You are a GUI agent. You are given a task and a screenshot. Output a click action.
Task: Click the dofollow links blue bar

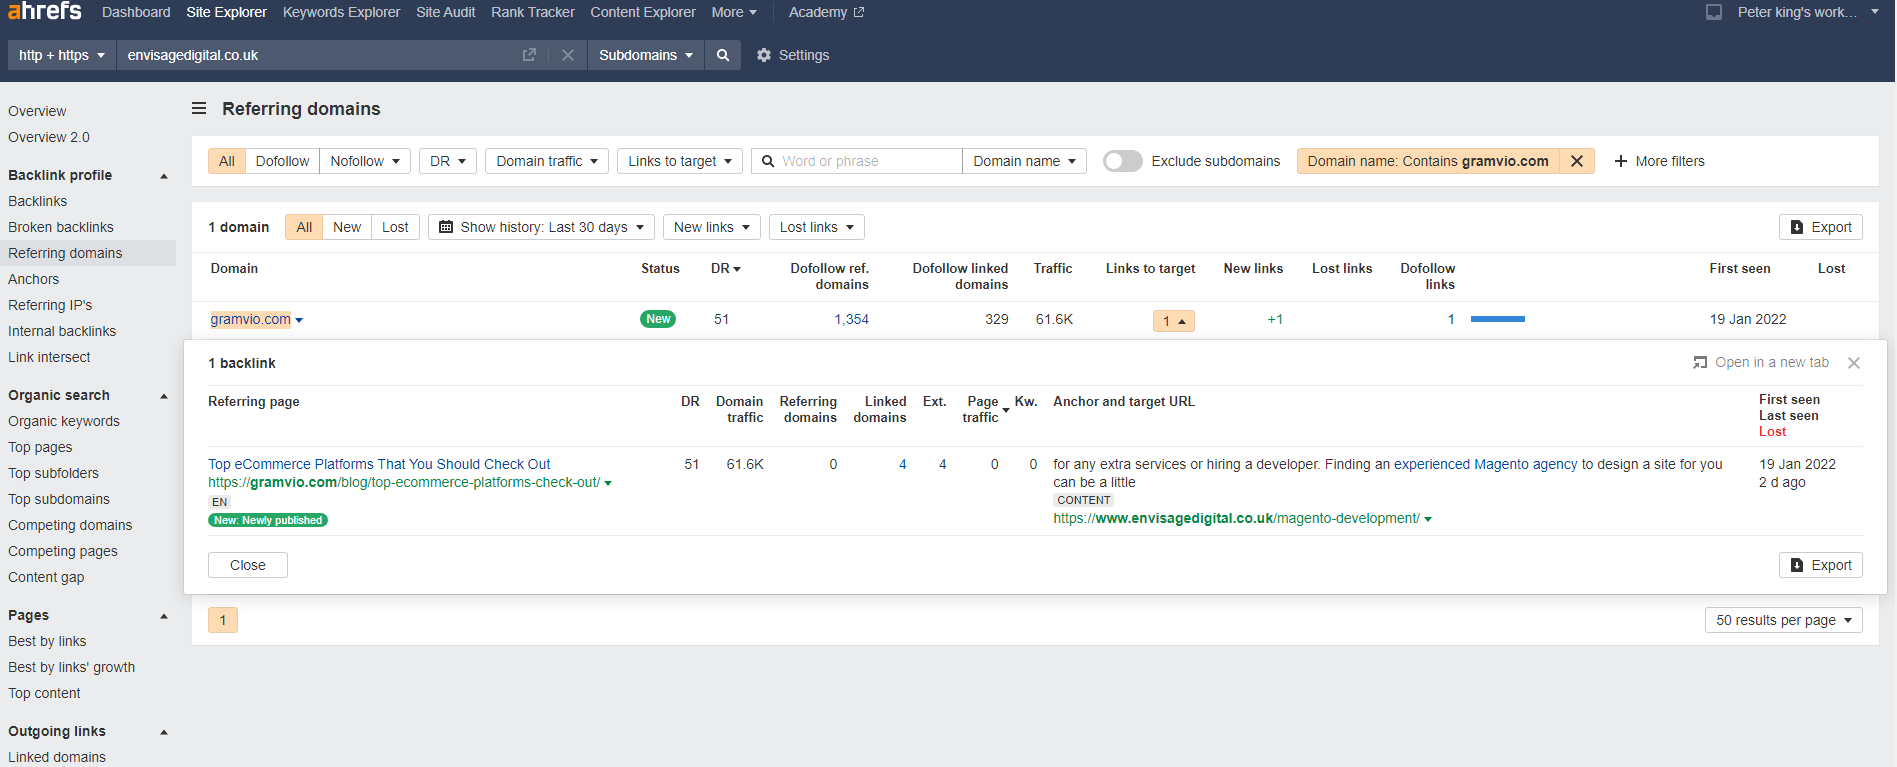[1498, 319]
